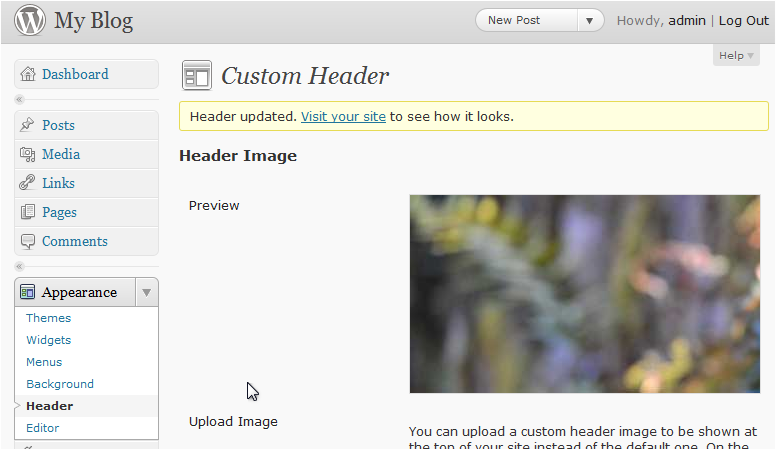This screenshot has width=776, height=450.
Task: Click the Posts pushpin icon
Action: (27, 125)
